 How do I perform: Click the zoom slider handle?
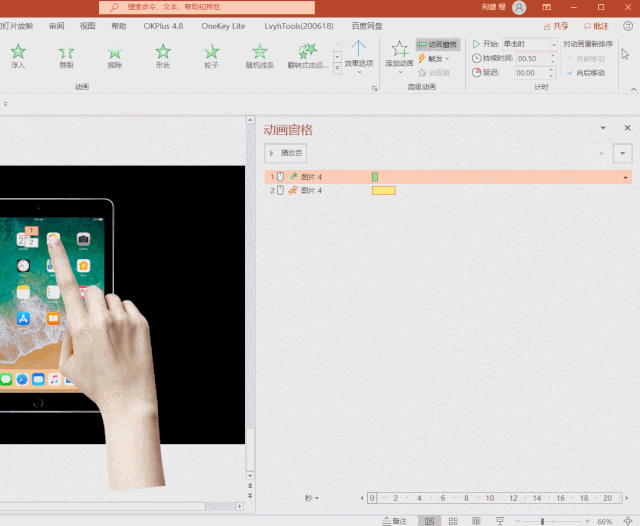click(542, 522)
